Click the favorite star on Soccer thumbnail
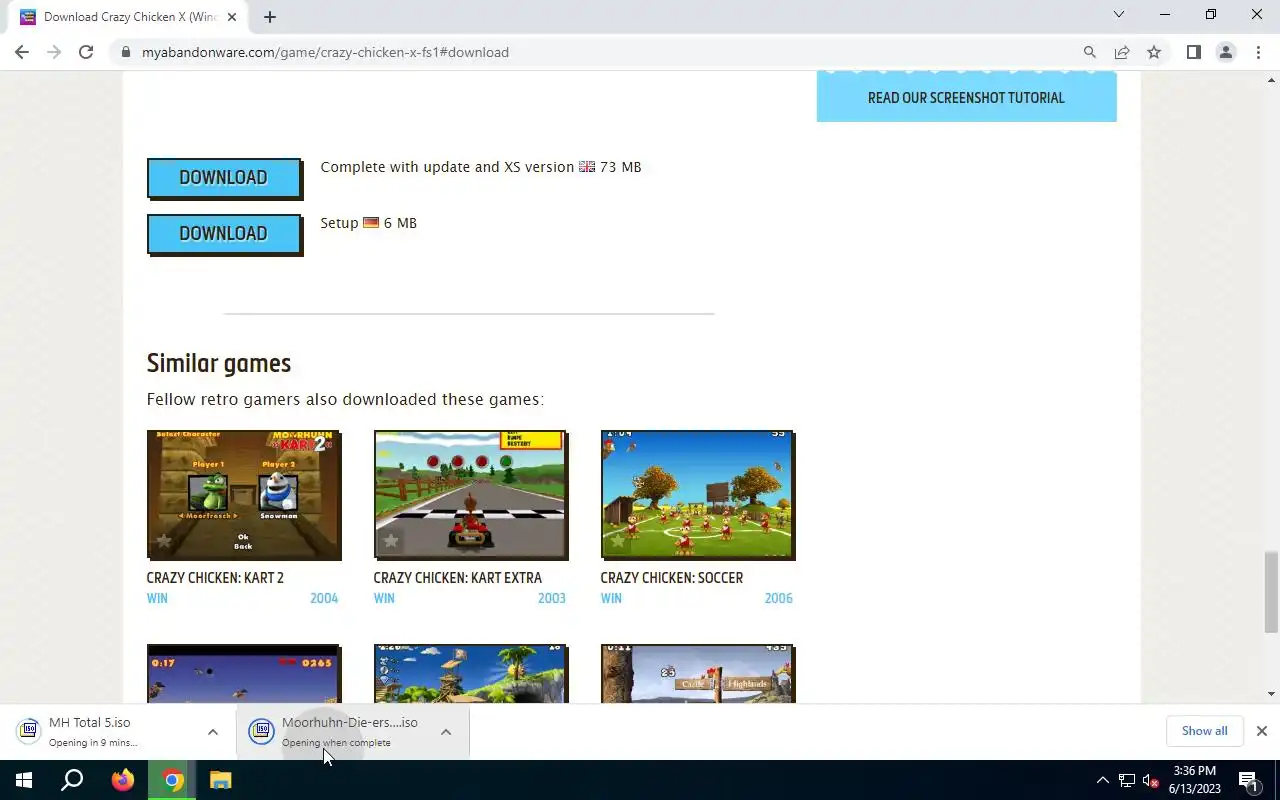This screenshot has width=1280, height=800. click(x=618, y=541)
